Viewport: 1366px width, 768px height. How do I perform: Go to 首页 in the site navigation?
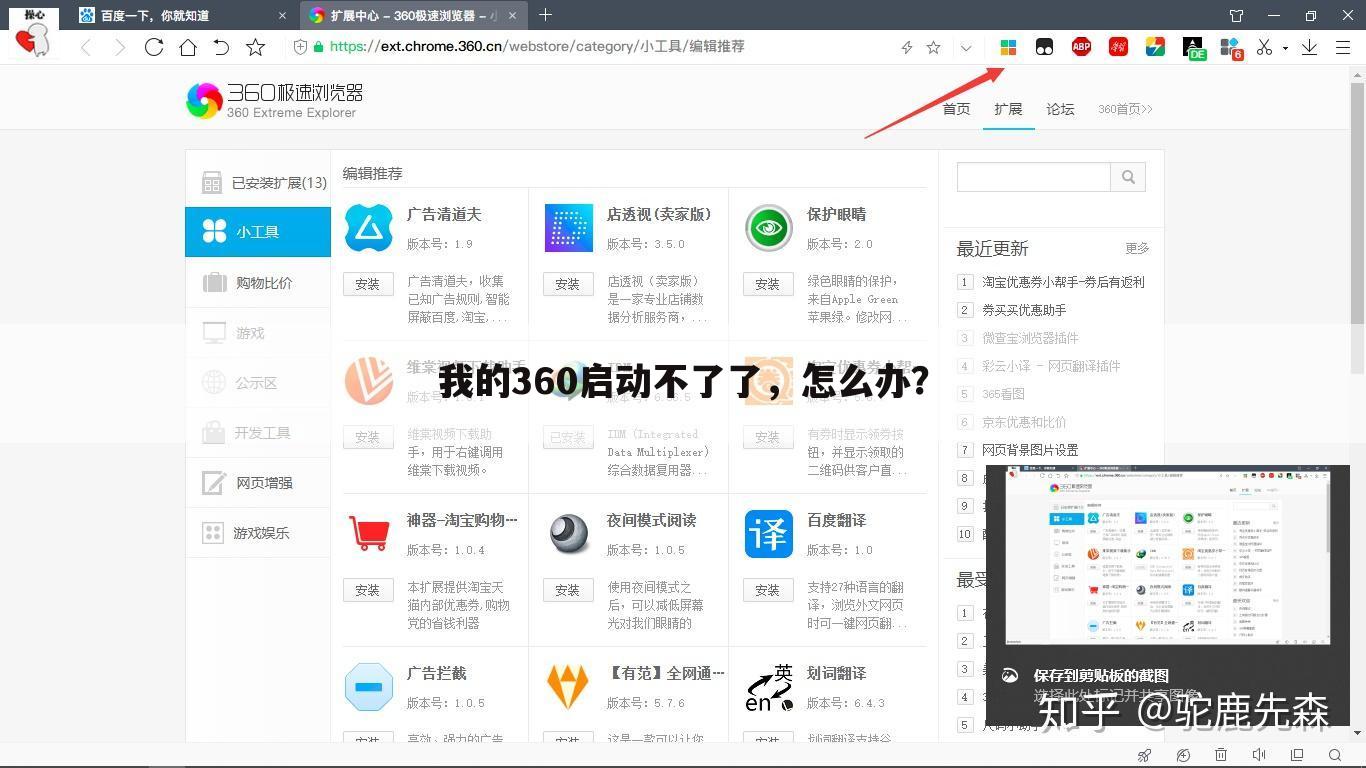(956, 109)
